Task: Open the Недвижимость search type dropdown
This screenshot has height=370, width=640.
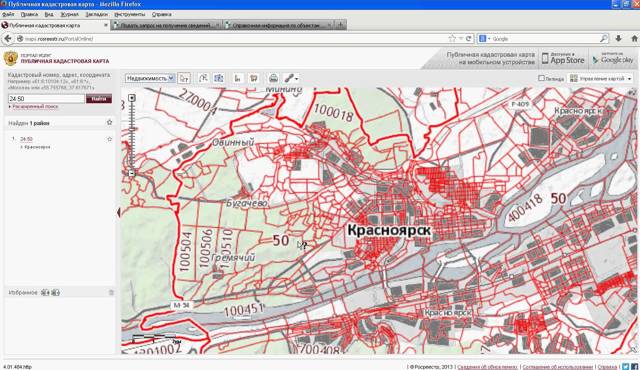Action: pos(150,78)
